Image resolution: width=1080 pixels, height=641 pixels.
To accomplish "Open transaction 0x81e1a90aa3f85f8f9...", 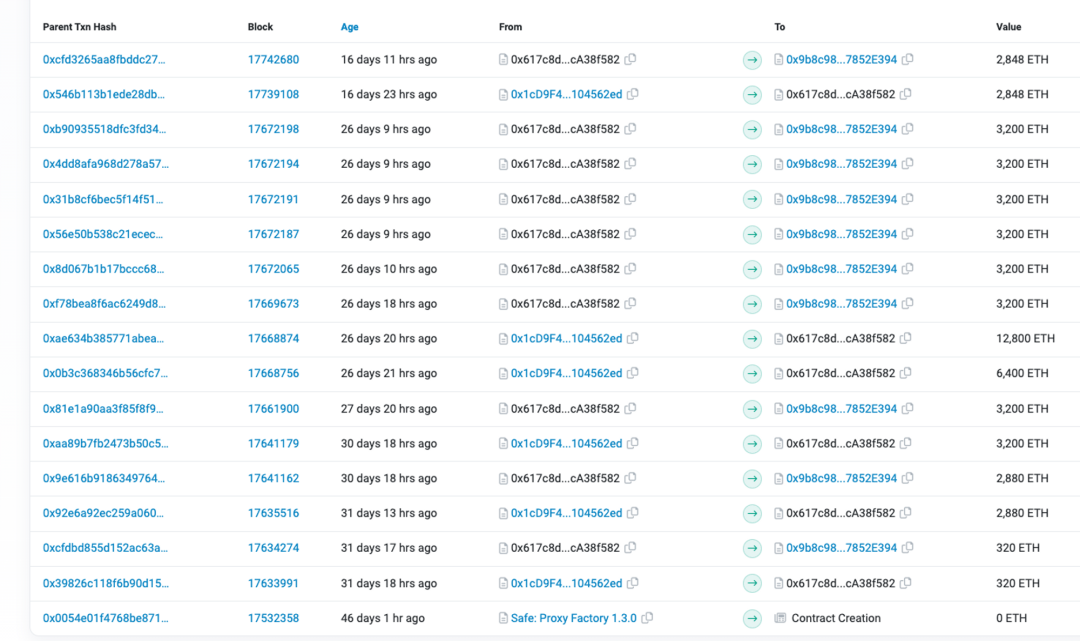I will (103, 408).
